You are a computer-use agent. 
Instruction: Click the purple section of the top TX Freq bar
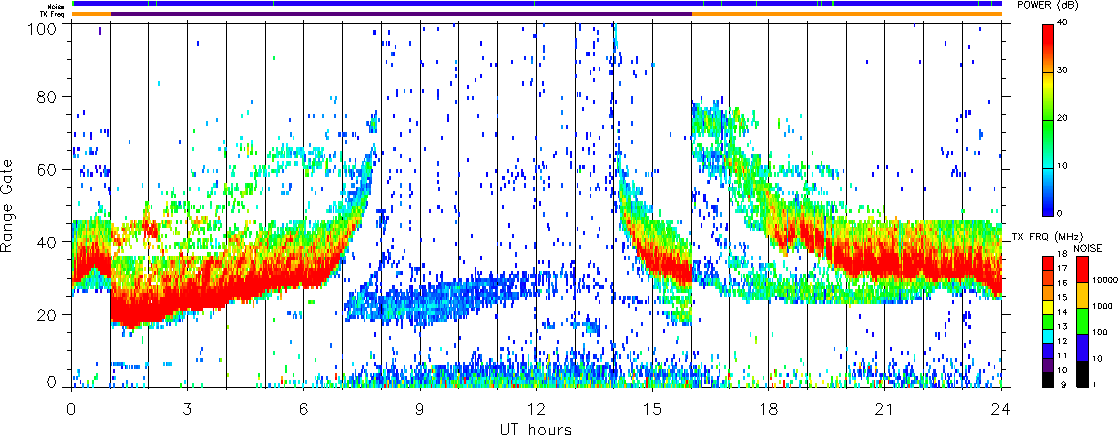401,14
